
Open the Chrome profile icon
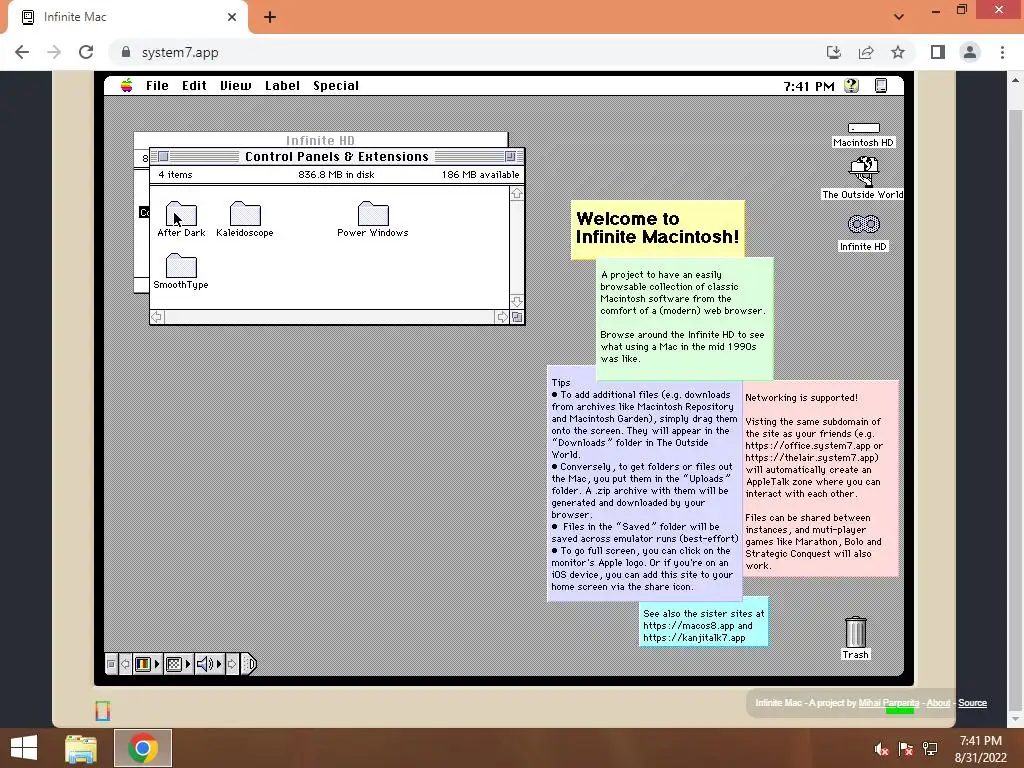click(x=970, y=52)
